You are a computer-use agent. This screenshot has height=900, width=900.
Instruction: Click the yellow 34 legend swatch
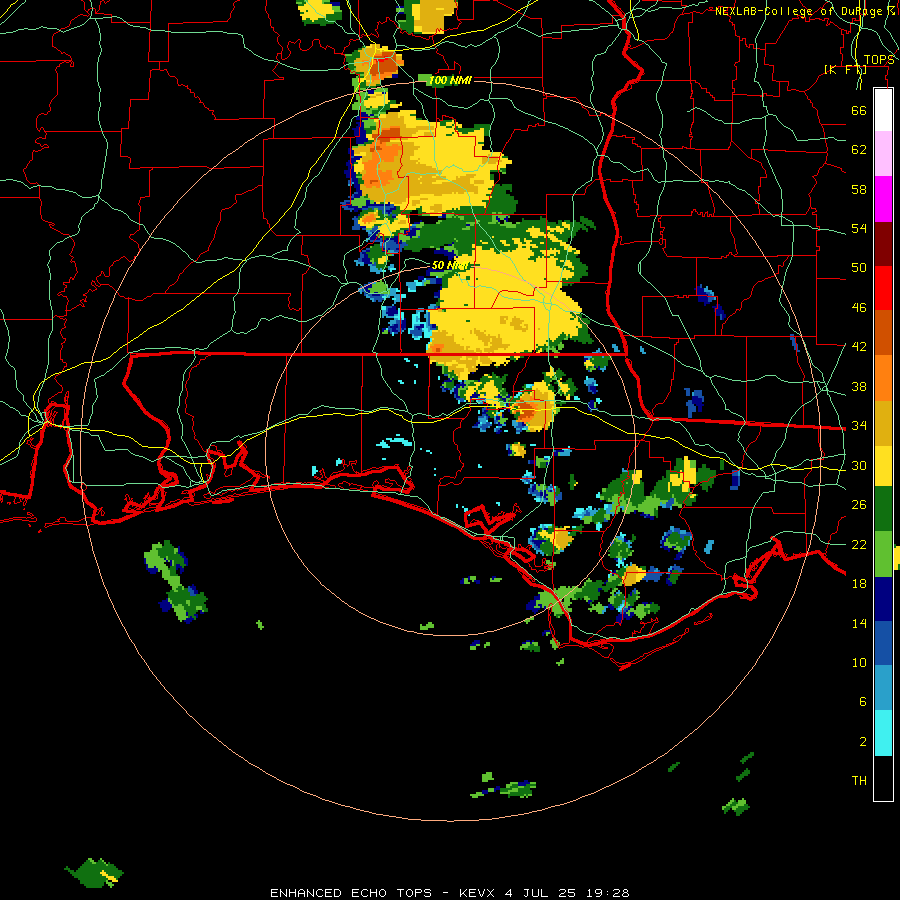883,466
